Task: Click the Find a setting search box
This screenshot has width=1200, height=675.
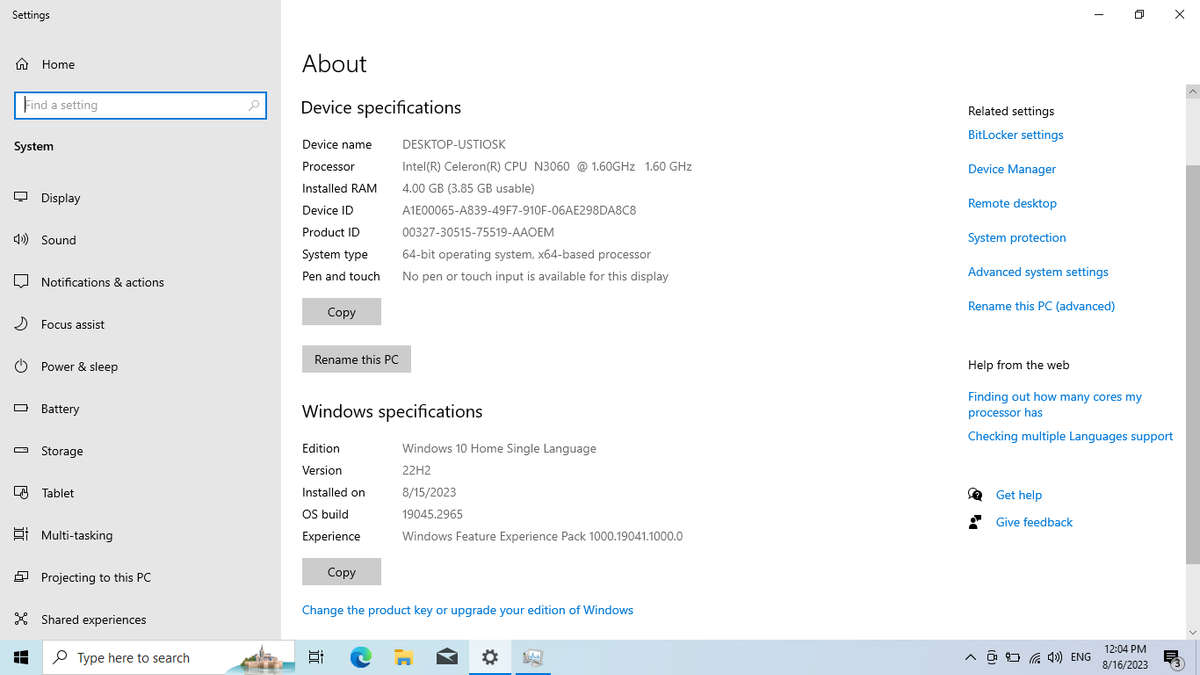Action: (x=140, y=105)
